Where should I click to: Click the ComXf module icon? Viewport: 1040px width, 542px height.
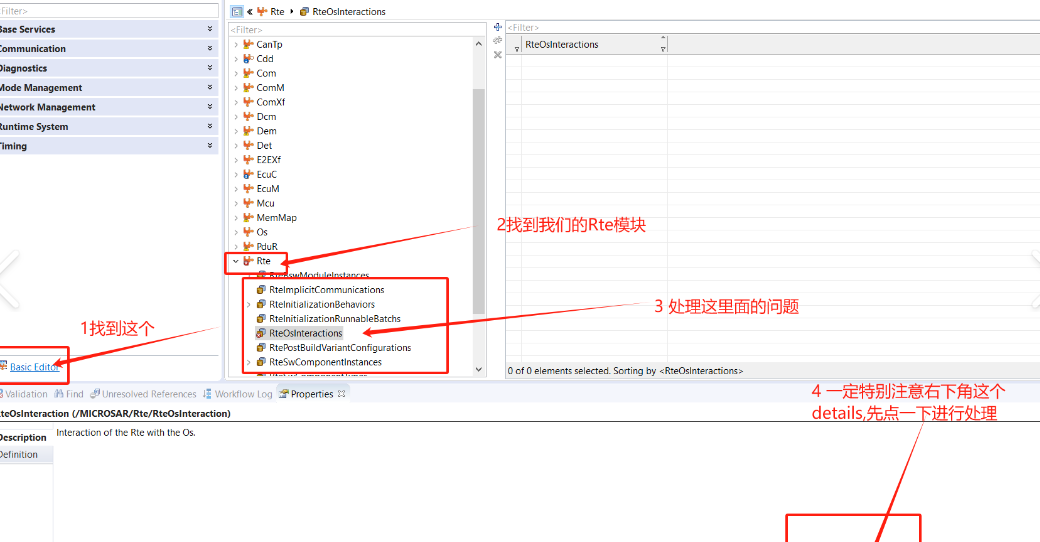248,102
